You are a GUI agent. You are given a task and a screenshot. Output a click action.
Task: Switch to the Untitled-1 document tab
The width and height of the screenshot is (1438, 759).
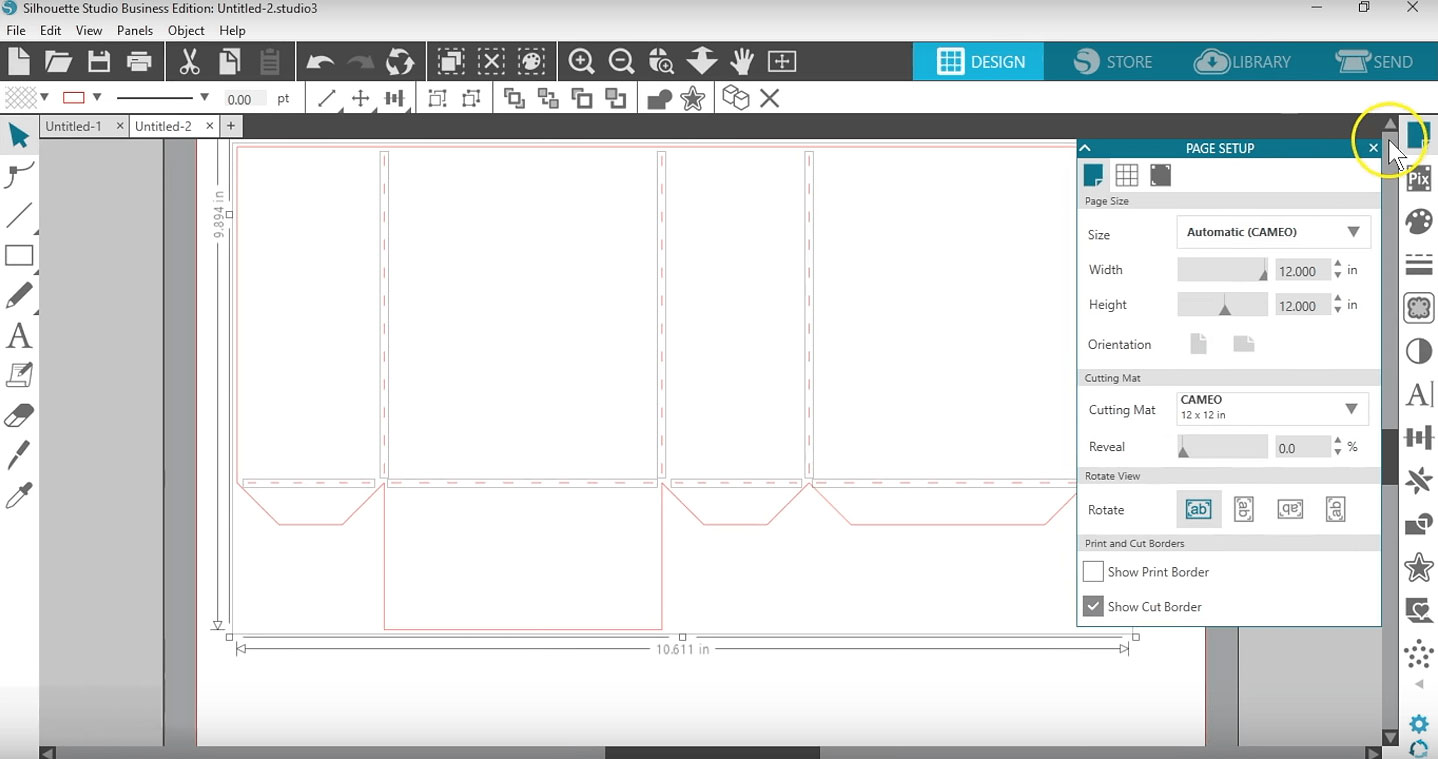tap(74, 126)
